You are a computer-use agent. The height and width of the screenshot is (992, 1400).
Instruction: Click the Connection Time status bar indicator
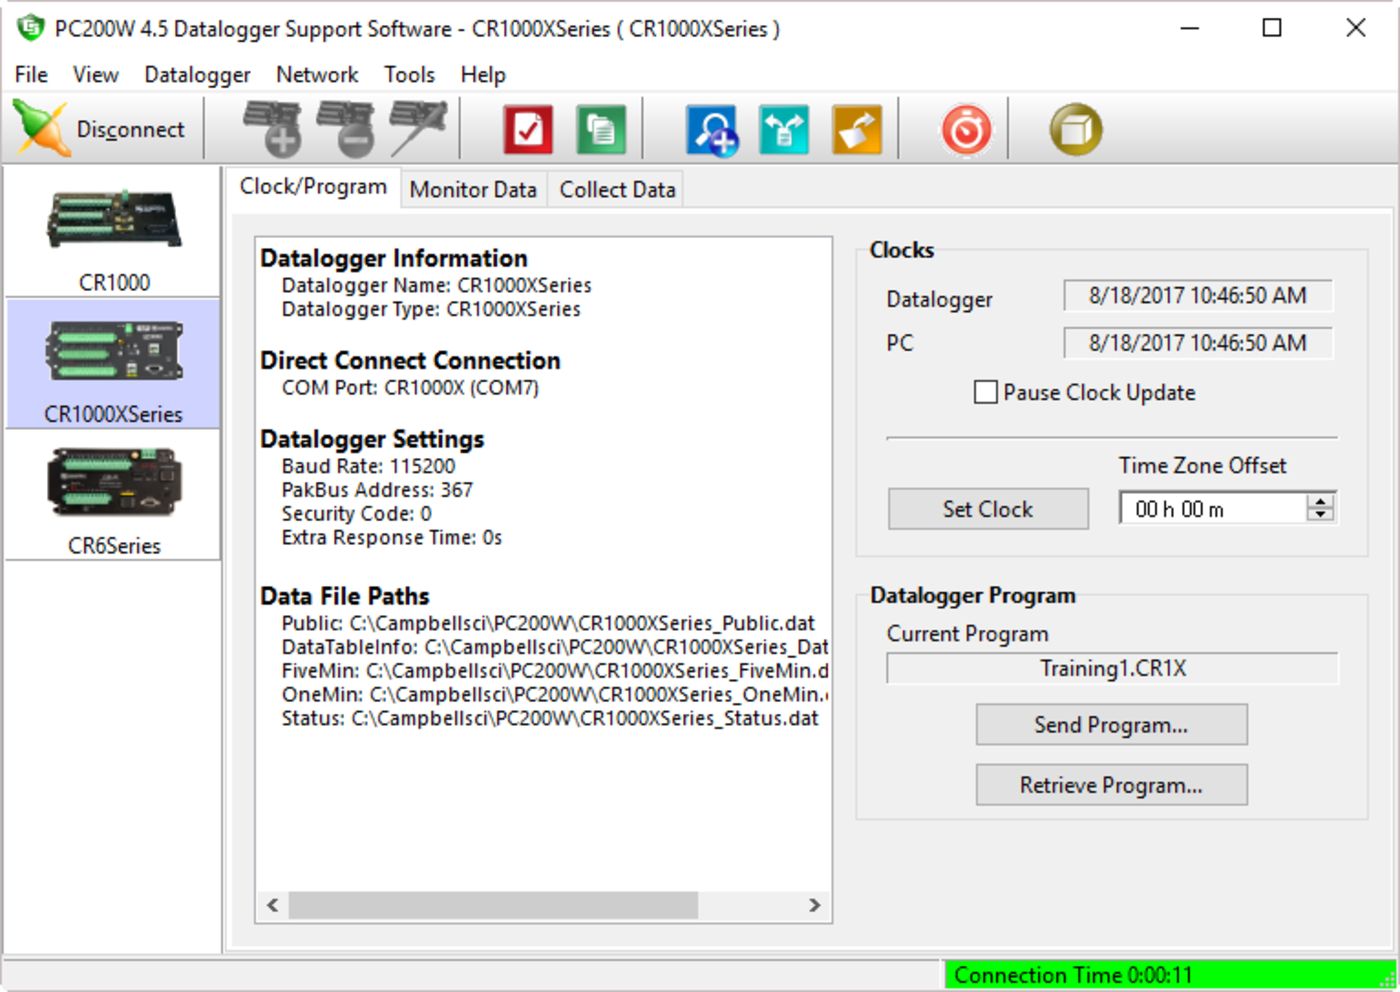coord(1170,975)
